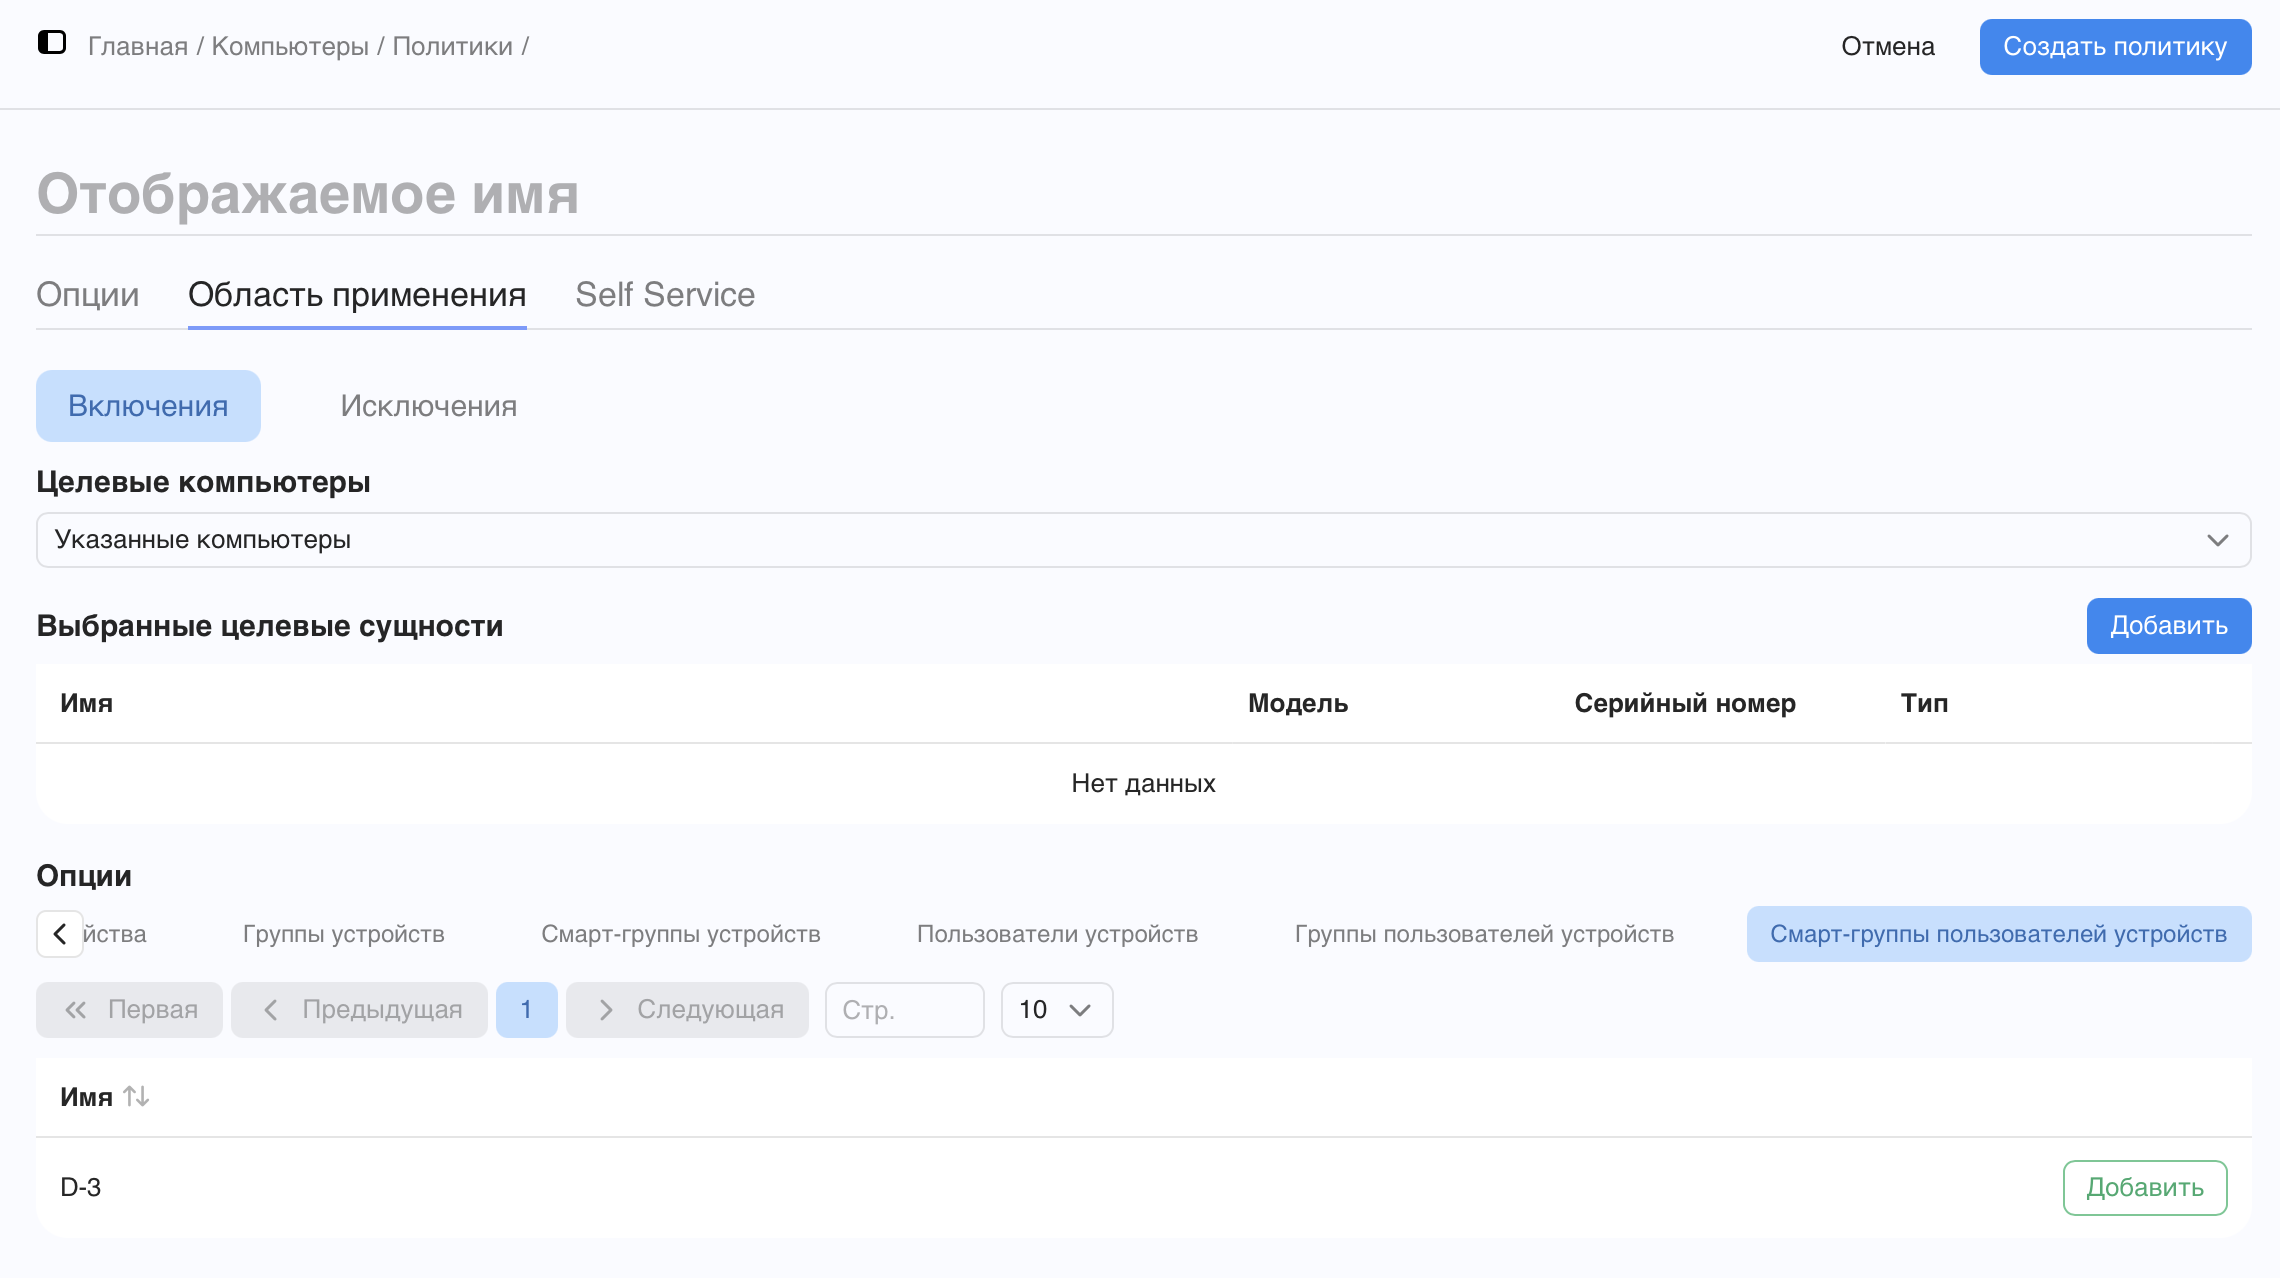Open the Группы пользователей устройств tab
2280x1278 pixels.
1484,934
